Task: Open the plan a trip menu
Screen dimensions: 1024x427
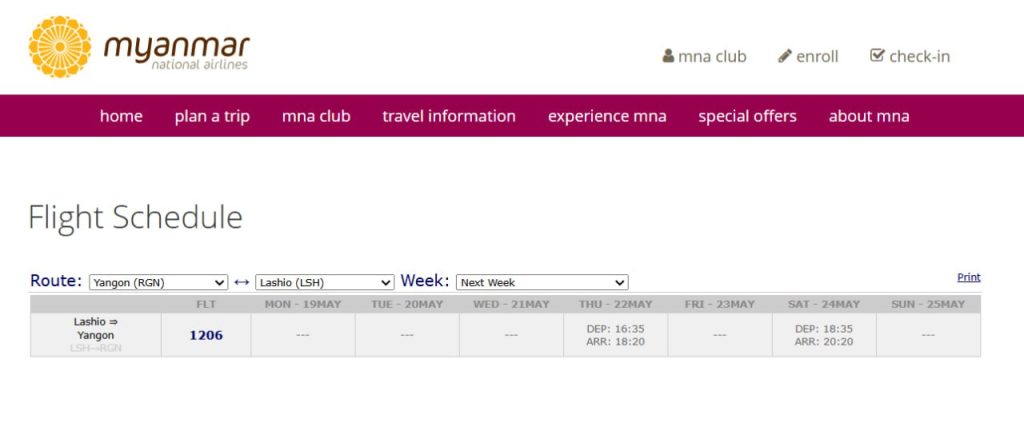Action: click(212, 116)
